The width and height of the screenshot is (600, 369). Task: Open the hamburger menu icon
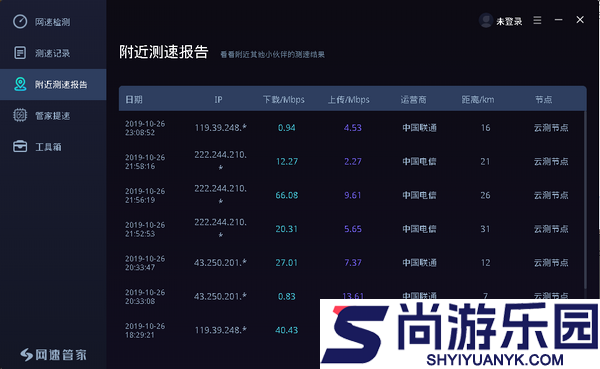click(537, 20)
